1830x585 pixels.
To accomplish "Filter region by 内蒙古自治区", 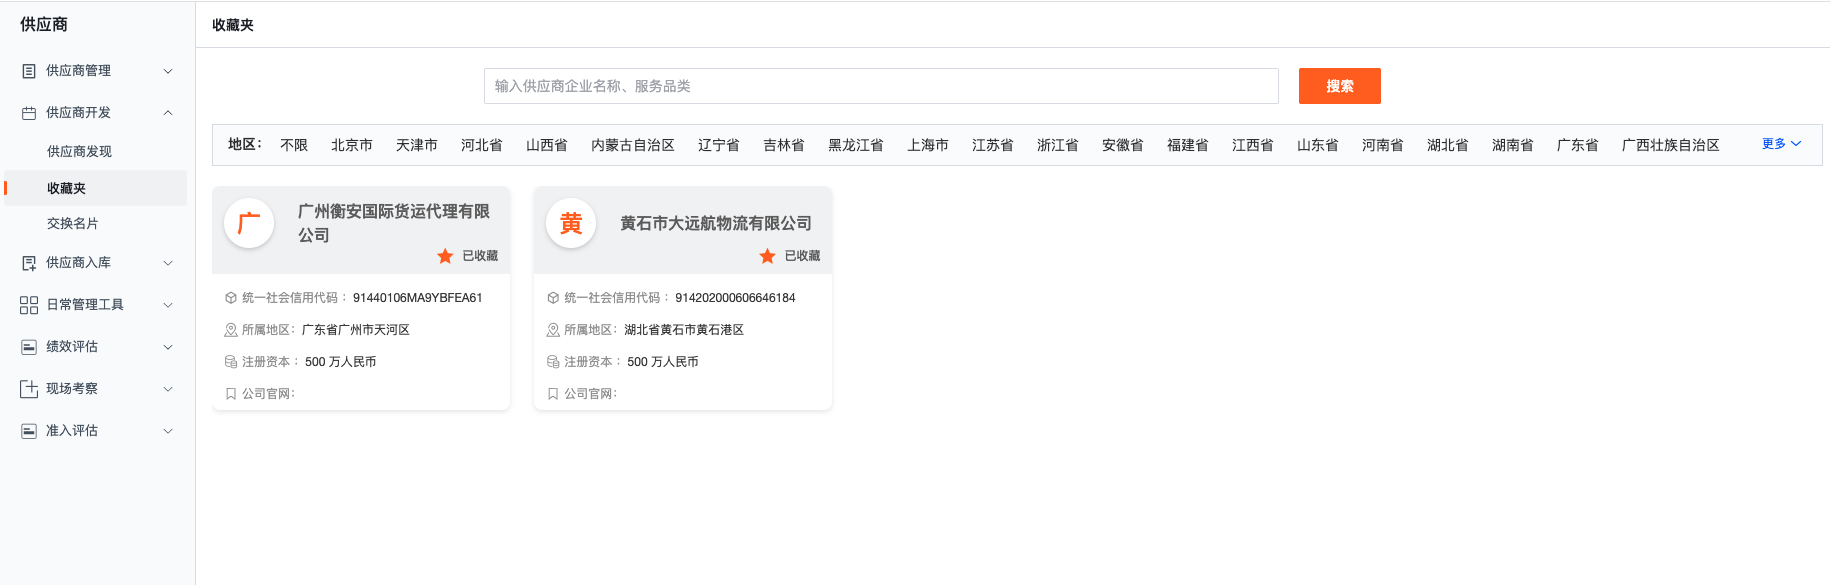I will point(633,145).
